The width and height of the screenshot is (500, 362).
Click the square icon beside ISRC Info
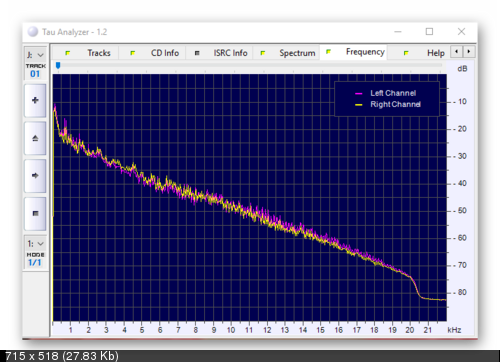coord(197,53)
